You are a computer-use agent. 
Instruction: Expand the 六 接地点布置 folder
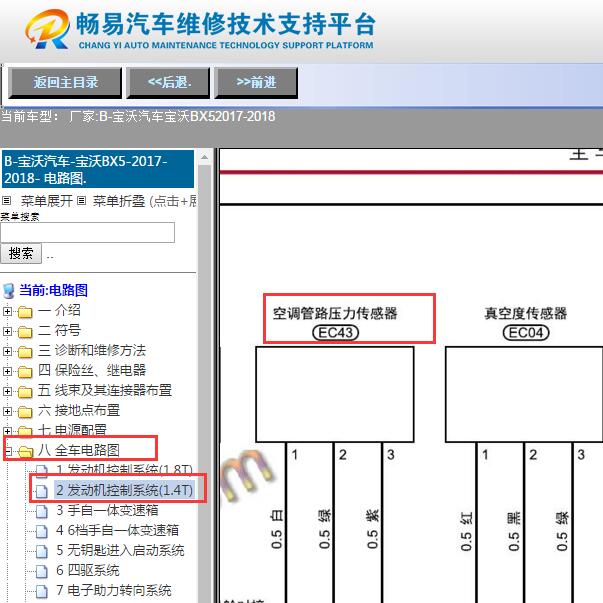[7, 411]
